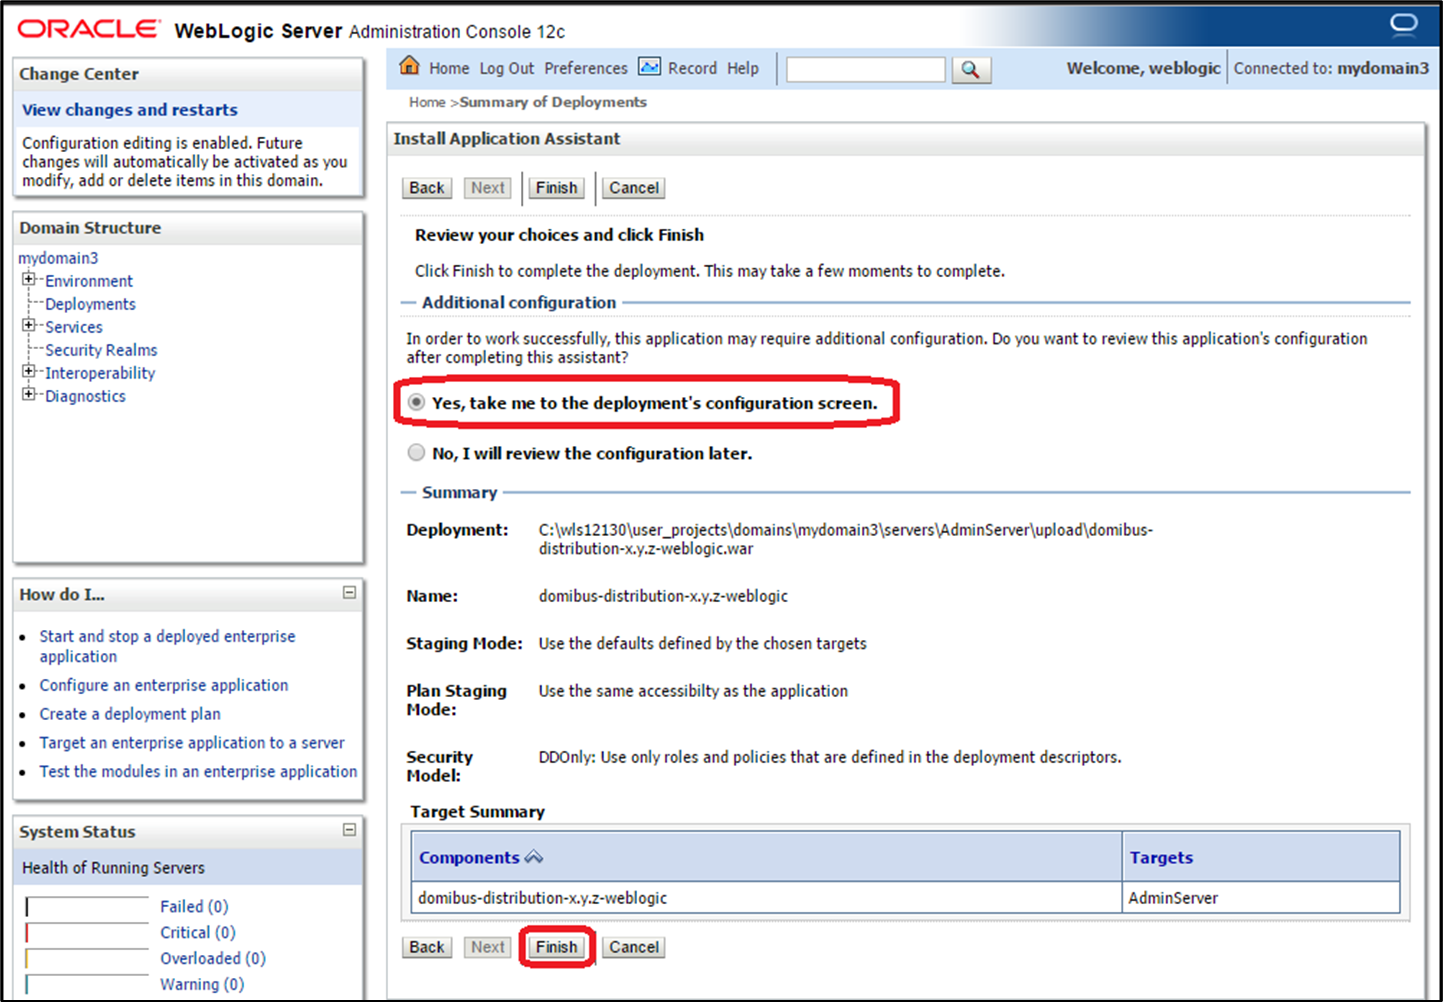This screenshot has width=1443, height=1002.
Task: Open Preferences in the toolbar
Action: coord(586,68)
